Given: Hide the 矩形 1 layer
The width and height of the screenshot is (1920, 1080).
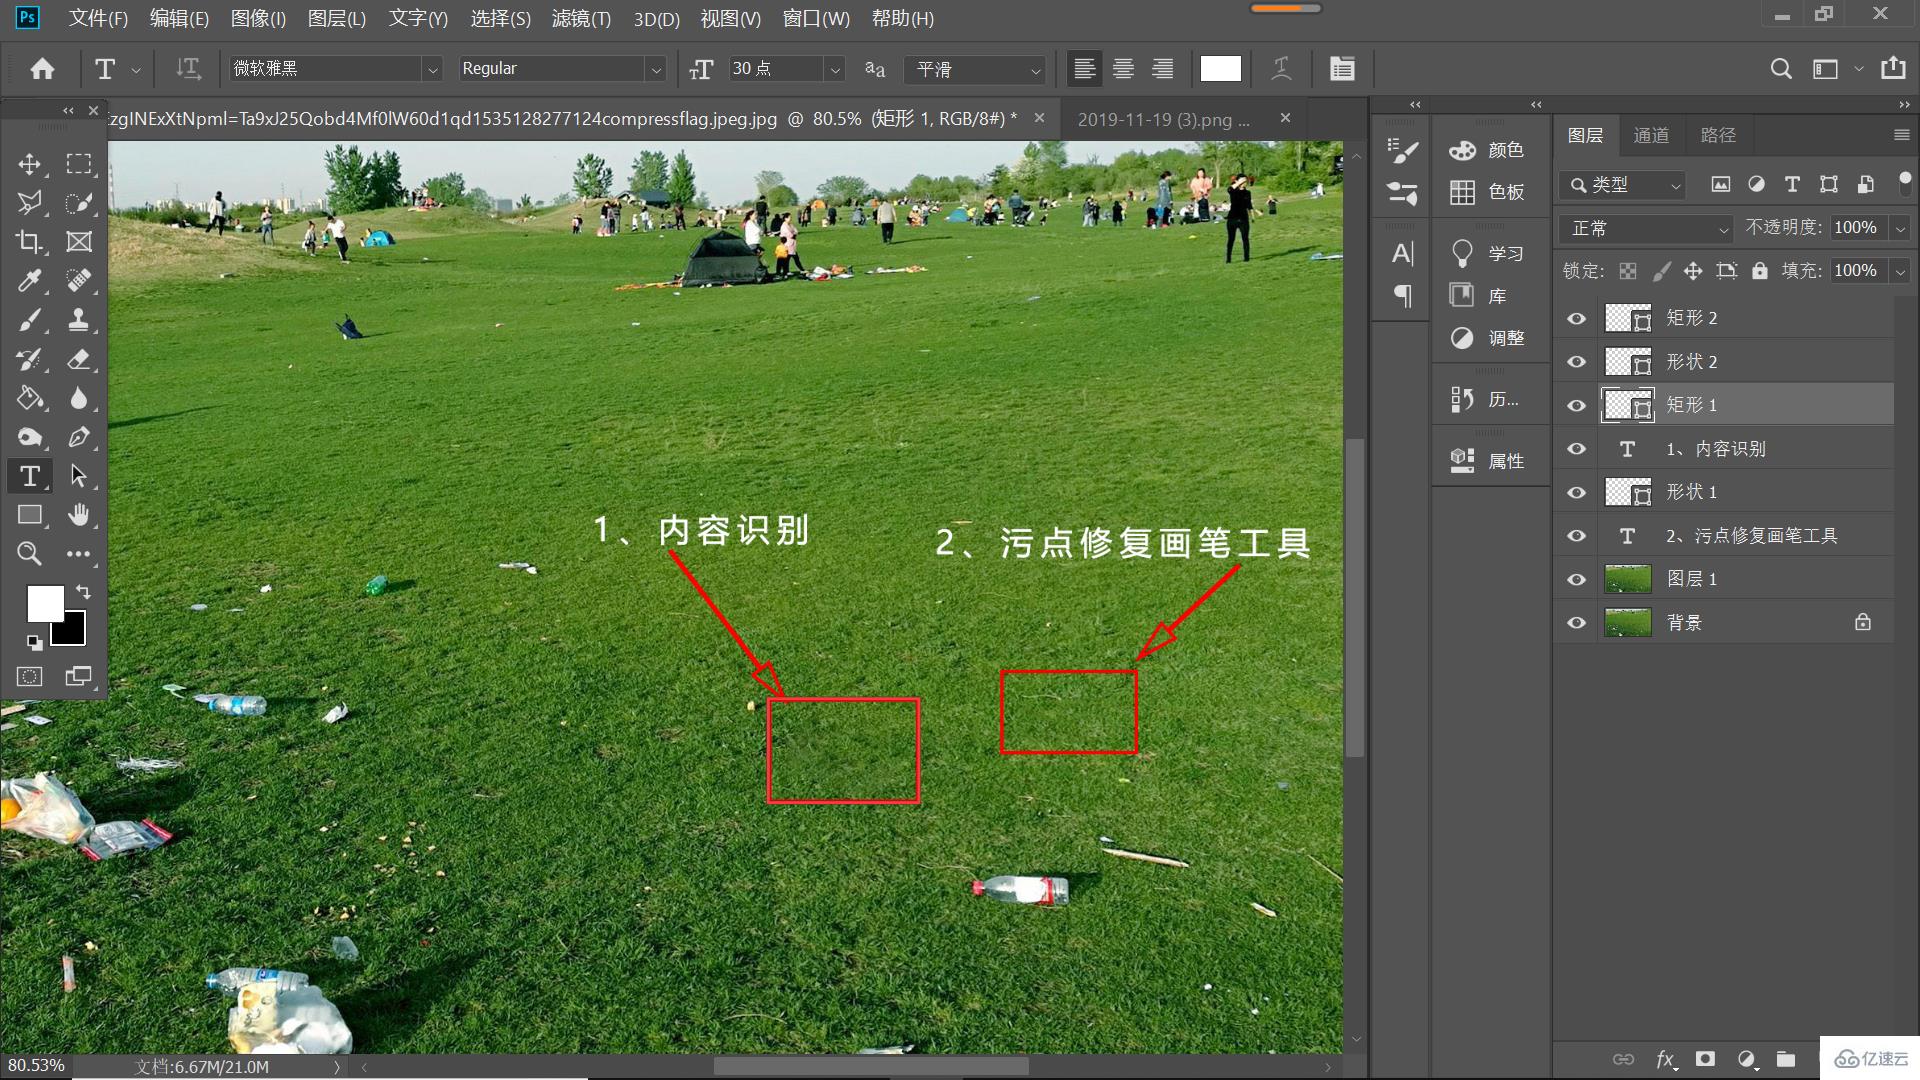Looking at the screenshot, I should coord(1577,406).
